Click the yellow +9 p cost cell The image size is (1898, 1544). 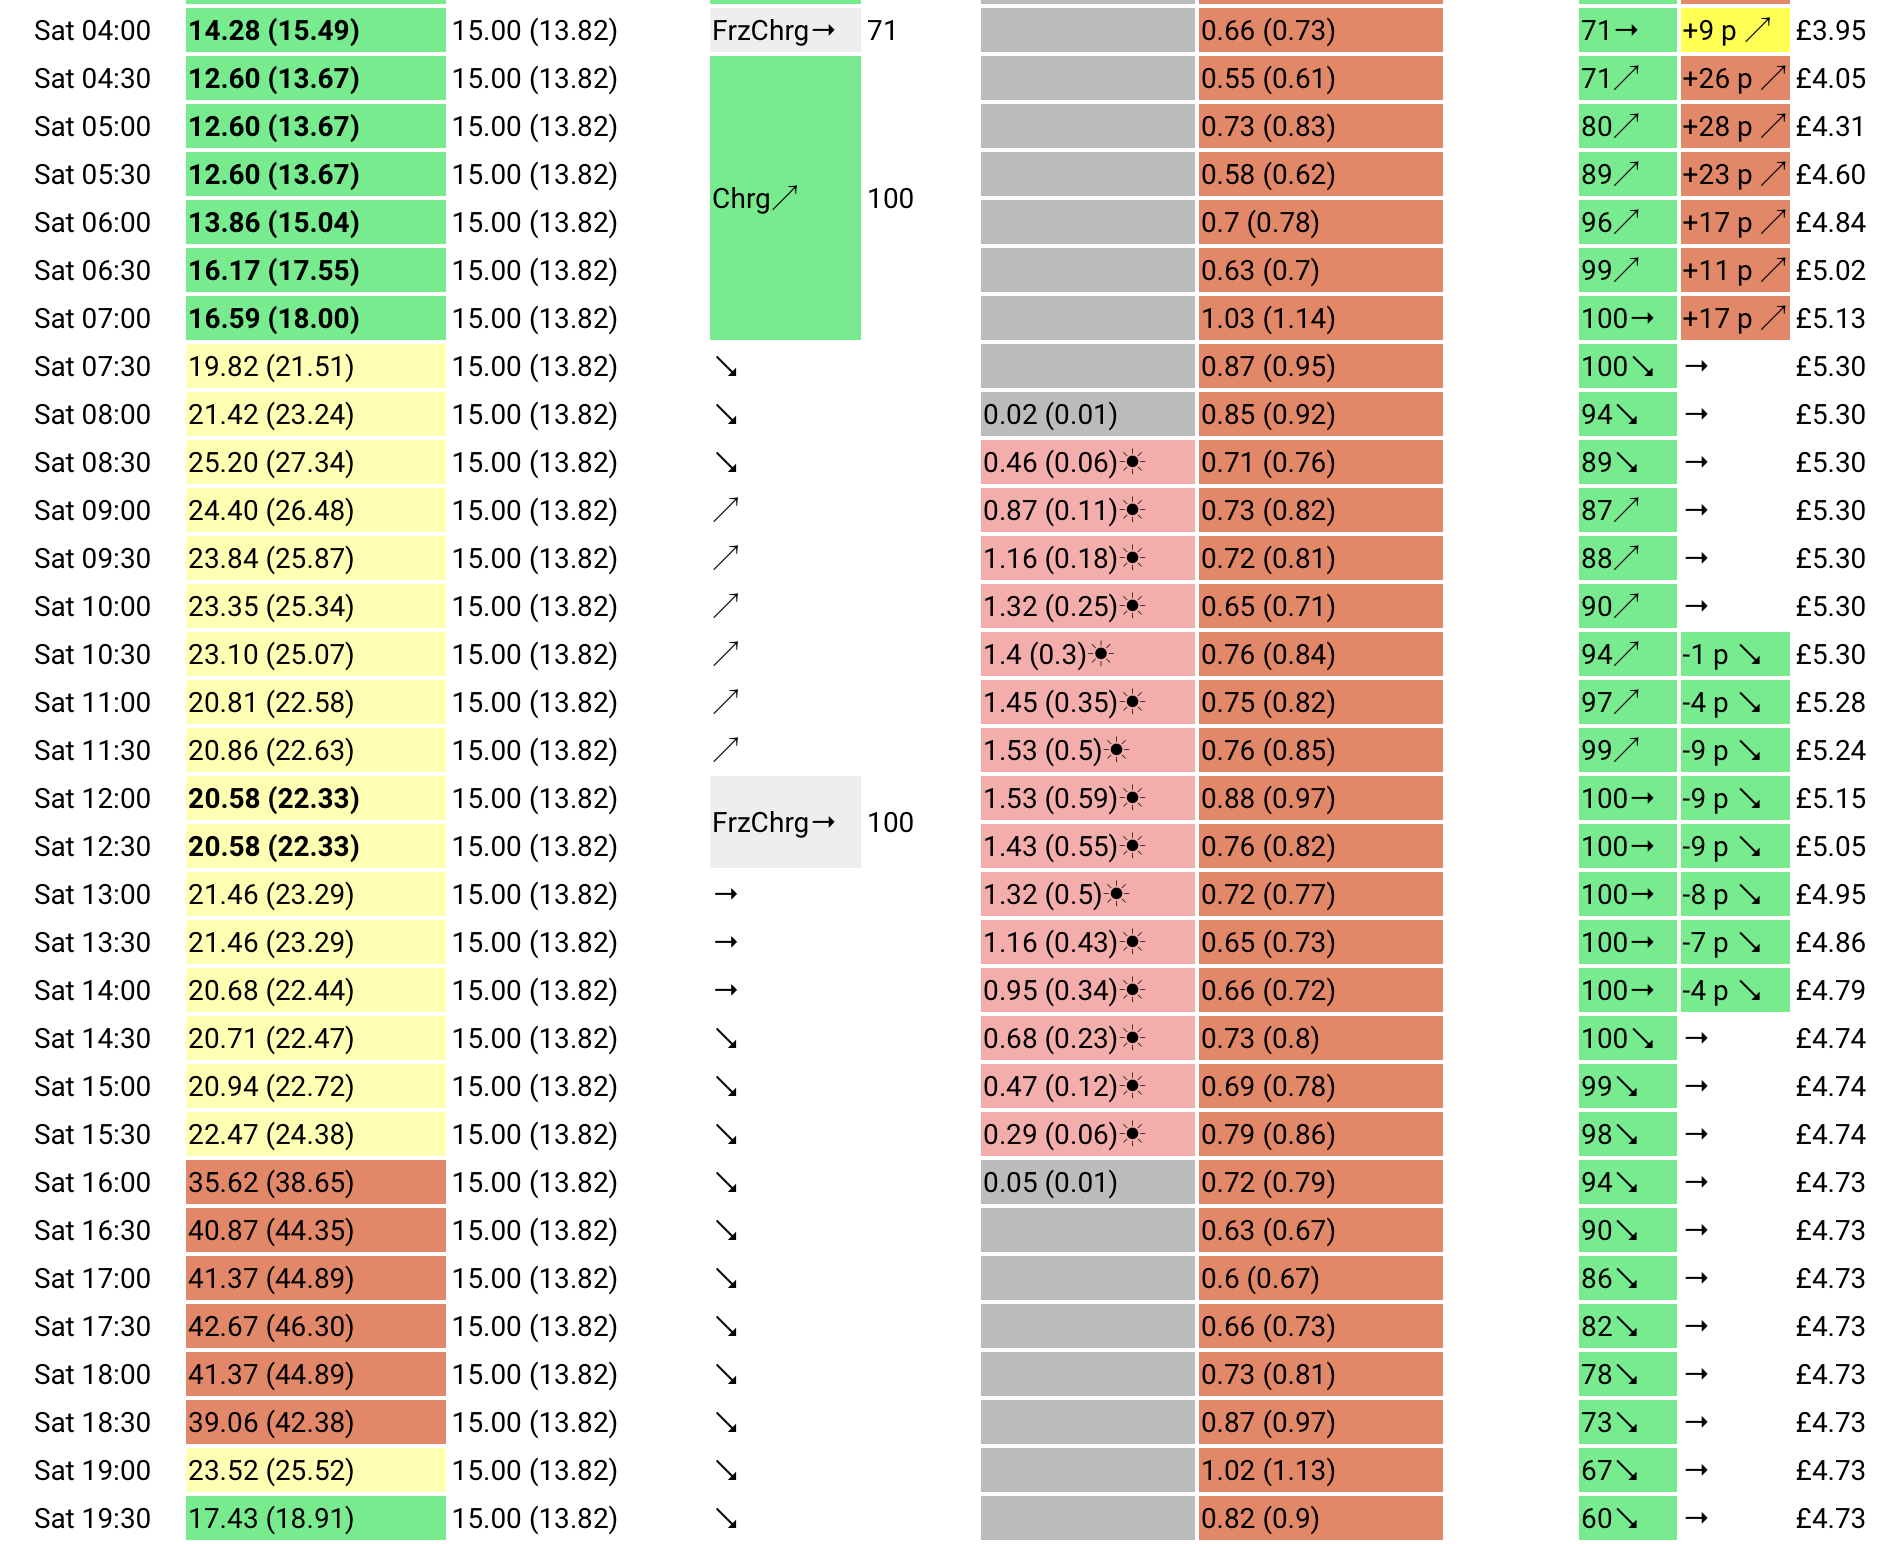point(1734,30)
